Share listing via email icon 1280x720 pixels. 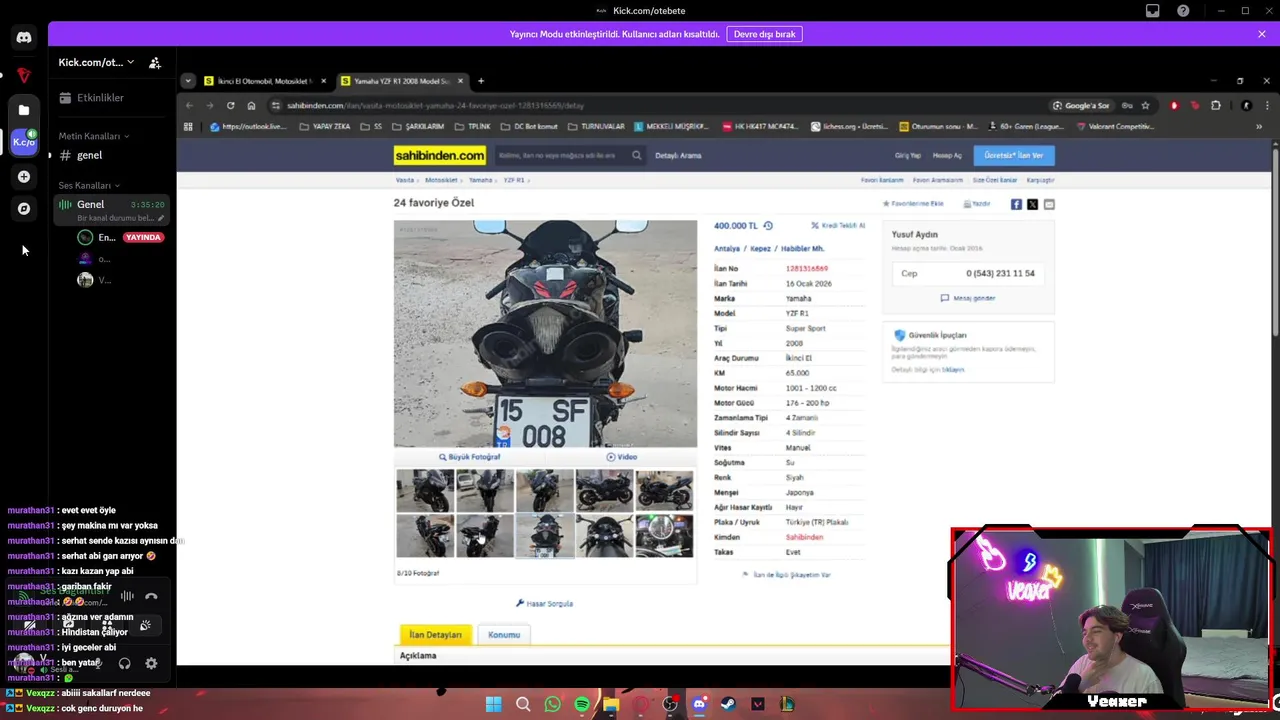(1049, 204)
